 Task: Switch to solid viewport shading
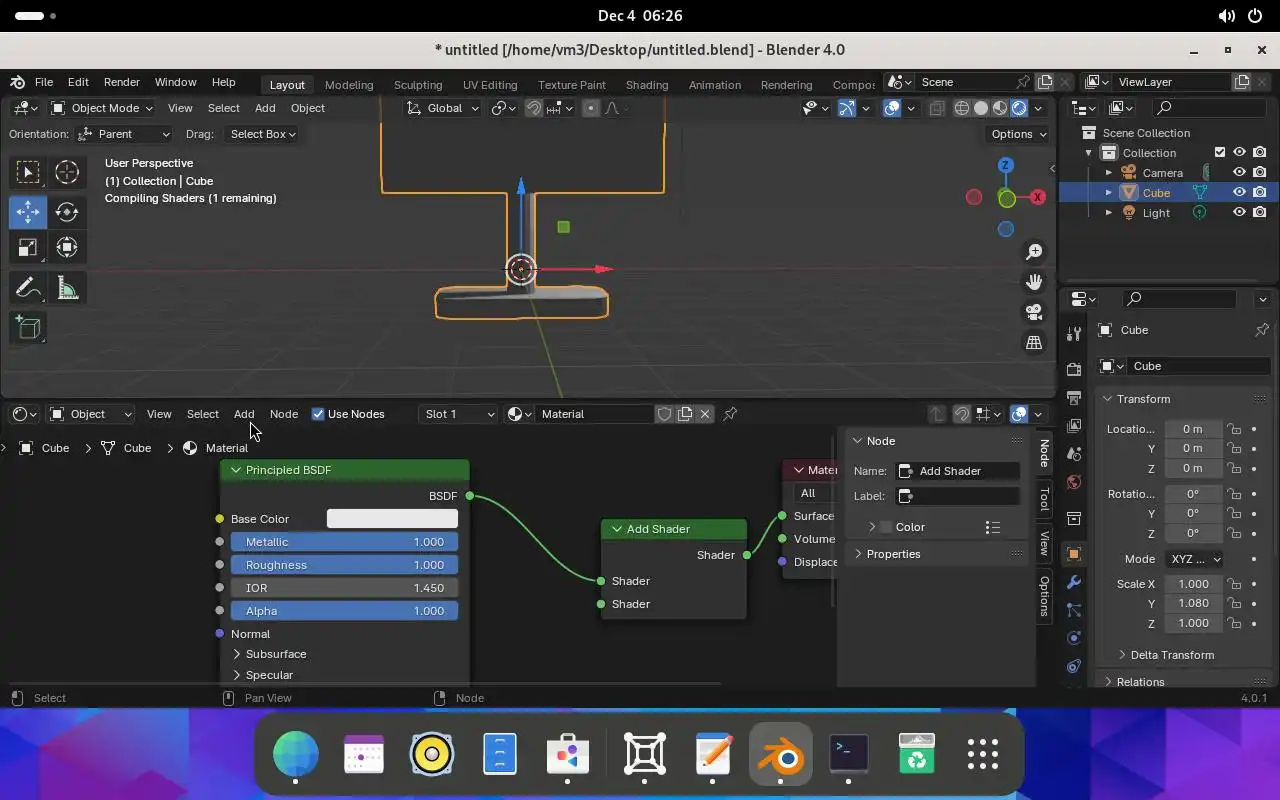coord(981,108)
